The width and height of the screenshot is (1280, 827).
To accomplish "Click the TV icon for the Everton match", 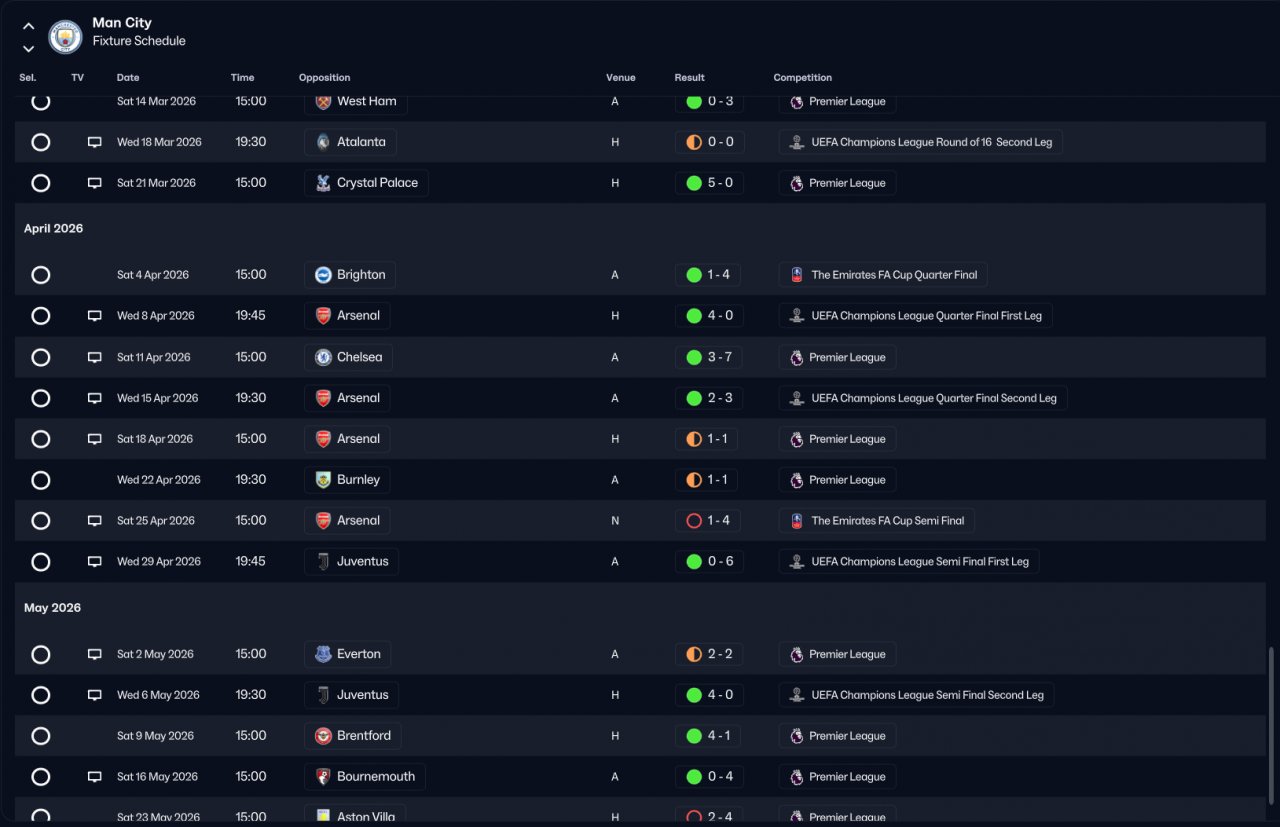I will pos(95,654).
